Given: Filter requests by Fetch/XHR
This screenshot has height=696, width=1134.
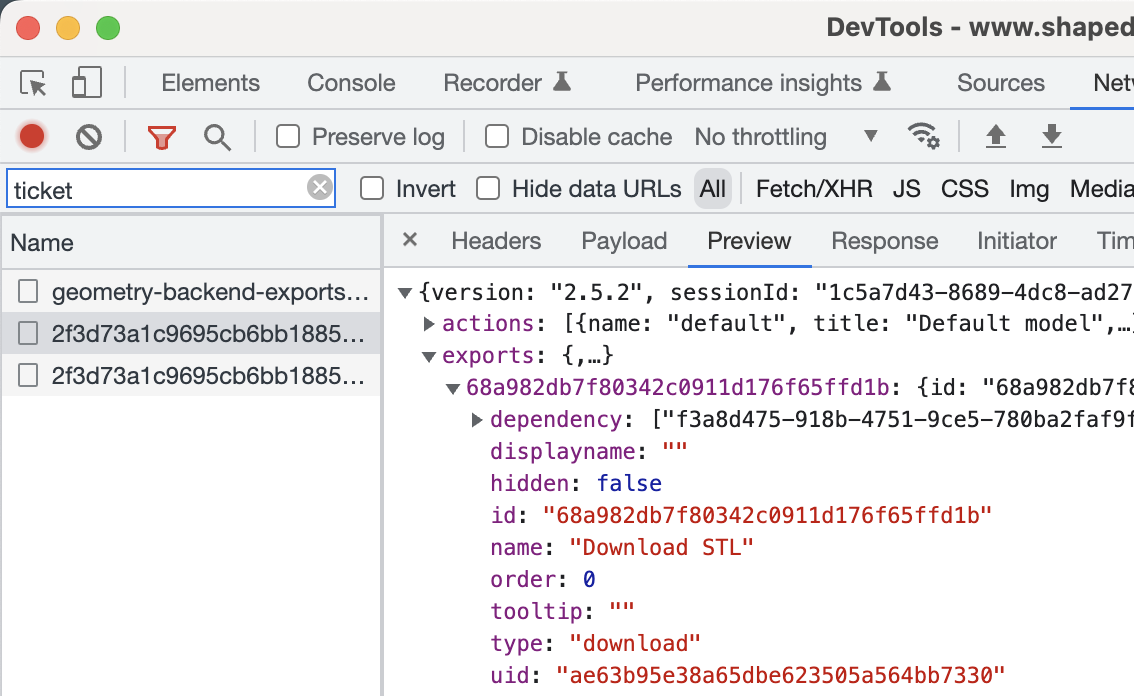Looking at the screenshot, I should [814, 189].
